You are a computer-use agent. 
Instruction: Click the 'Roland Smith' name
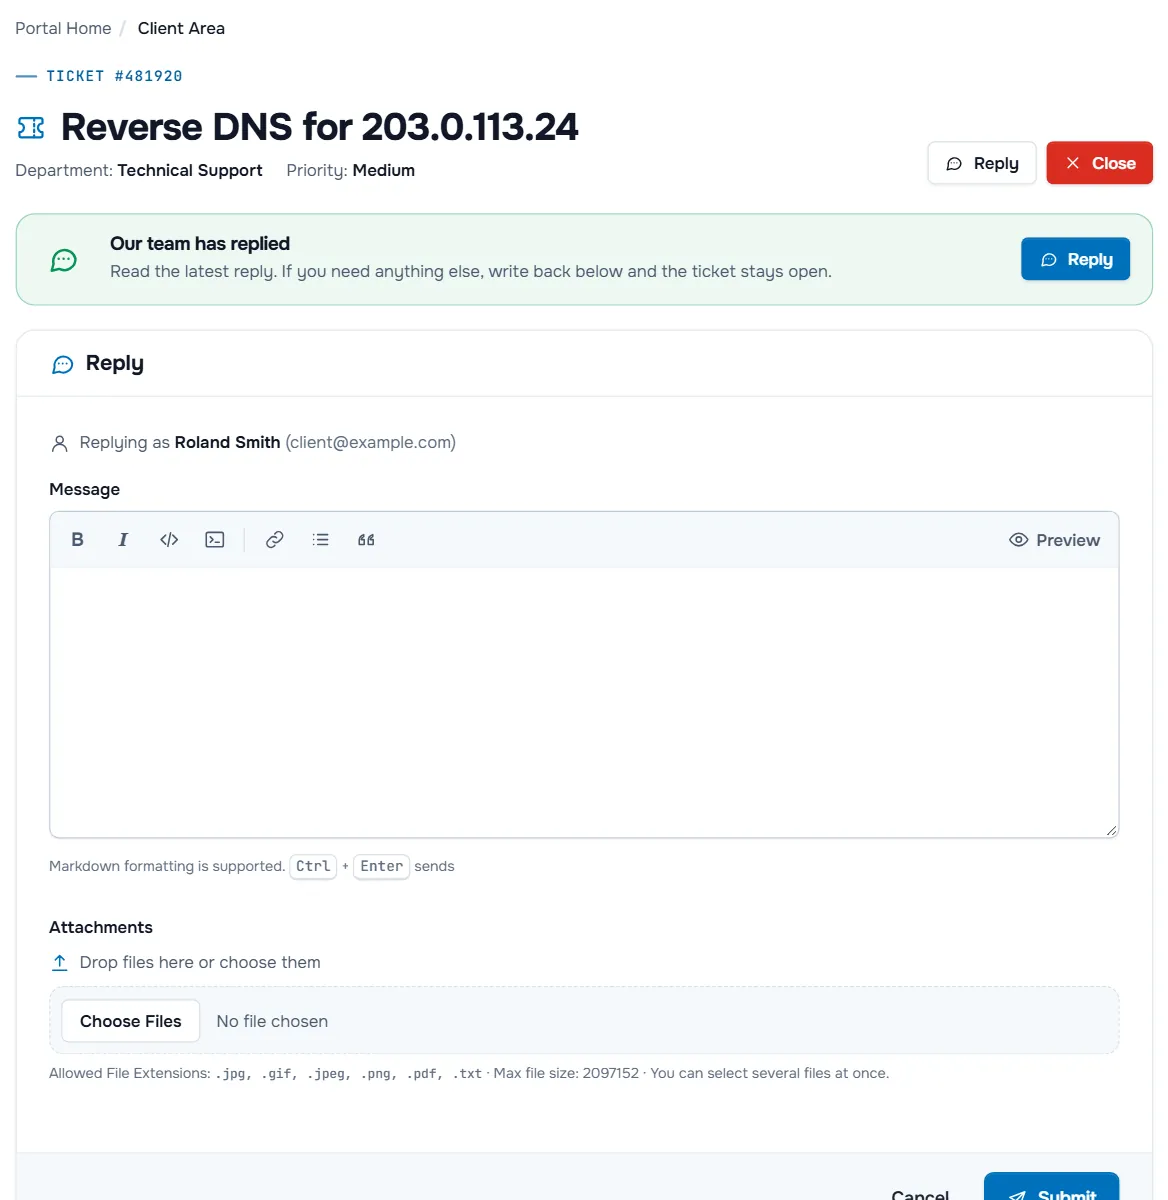pyautogui.click(x=227, y=442)
